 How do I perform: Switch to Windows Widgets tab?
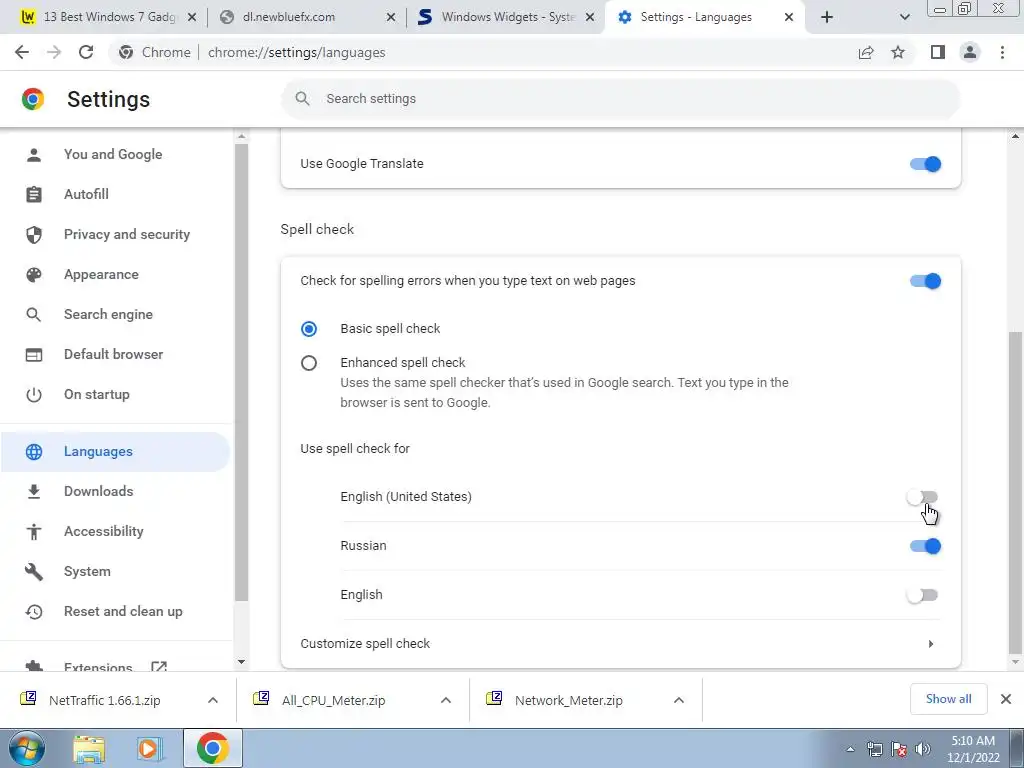505,17
